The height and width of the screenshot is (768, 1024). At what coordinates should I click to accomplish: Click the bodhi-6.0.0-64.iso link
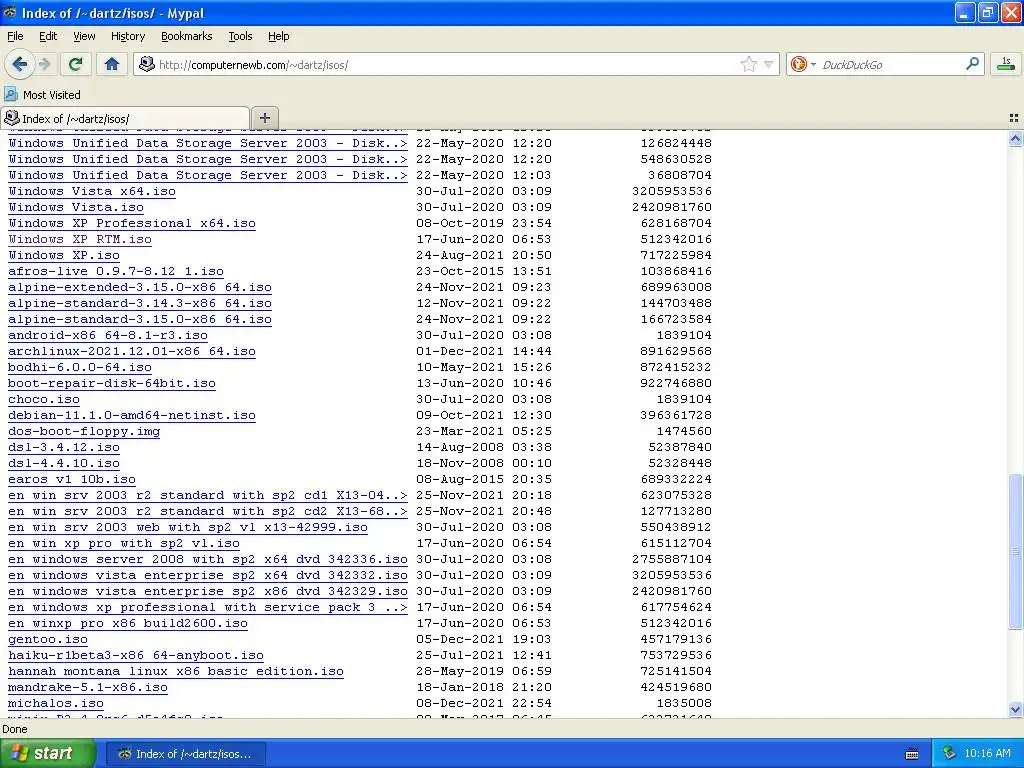80,367
